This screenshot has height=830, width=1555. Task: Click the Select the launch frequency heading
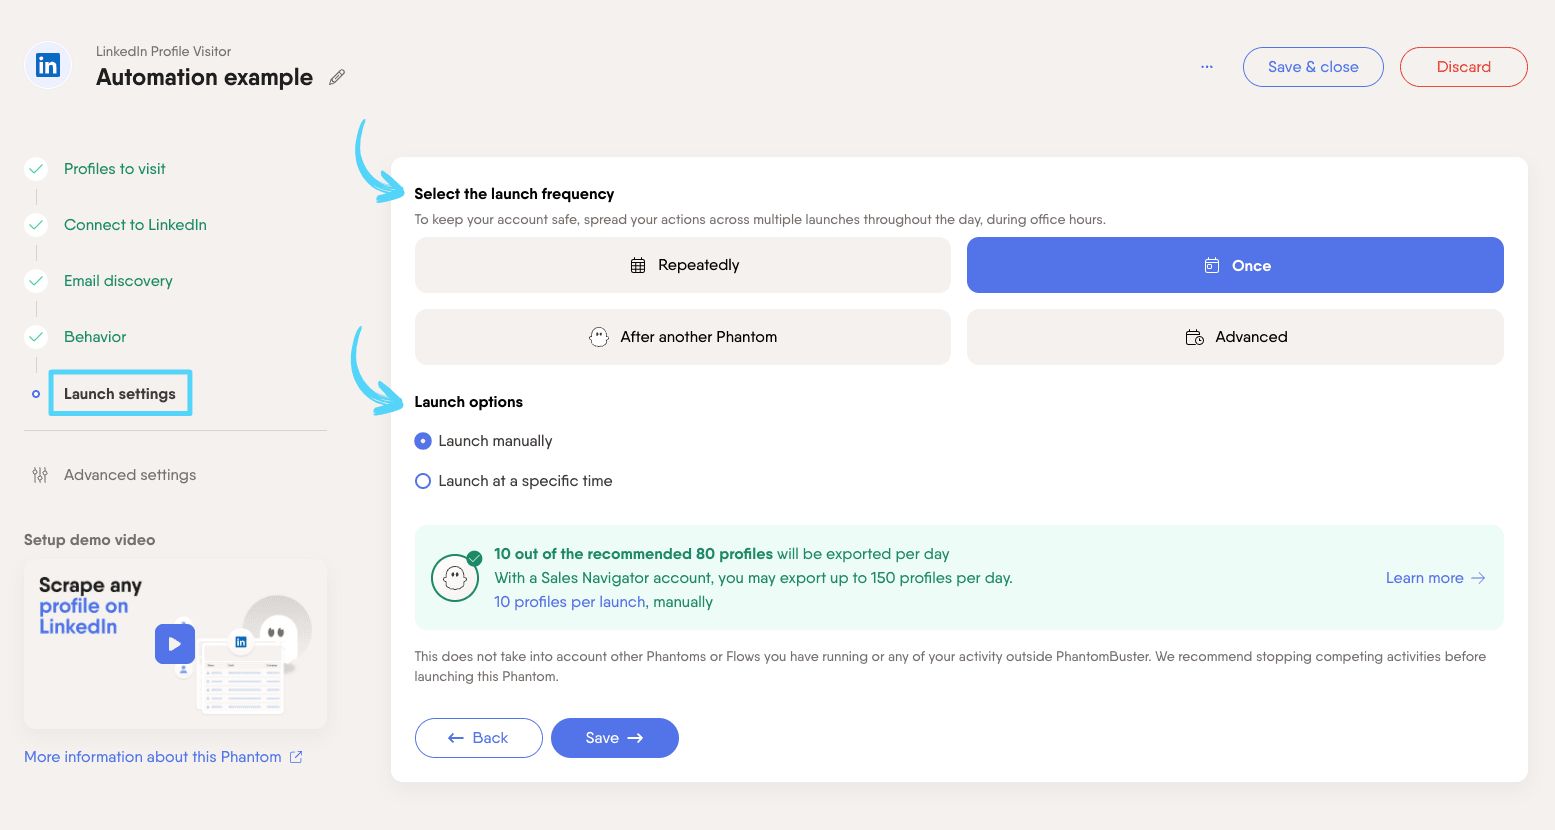514,194
